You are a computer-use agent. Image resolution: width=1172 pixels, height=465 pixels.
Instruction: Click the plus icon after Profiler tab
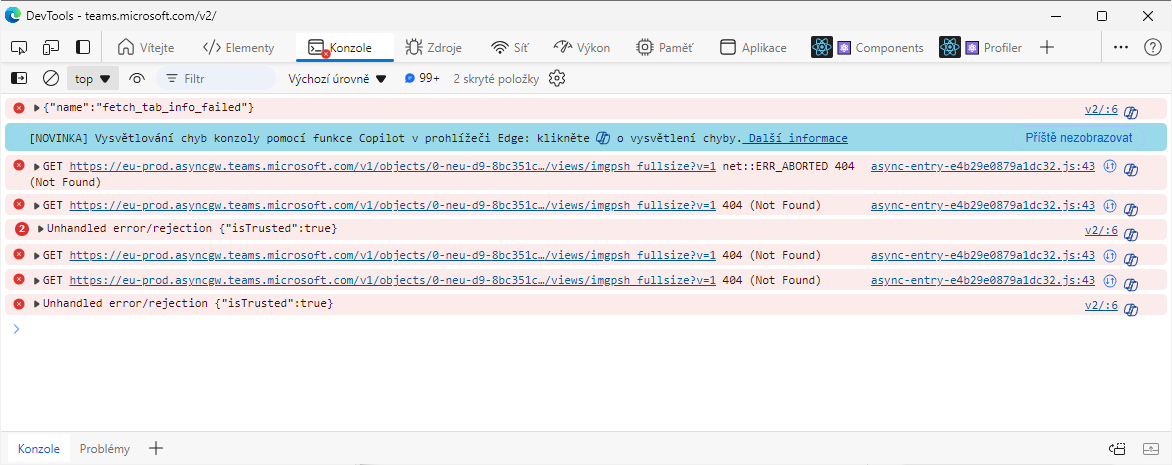[1047, 47]
